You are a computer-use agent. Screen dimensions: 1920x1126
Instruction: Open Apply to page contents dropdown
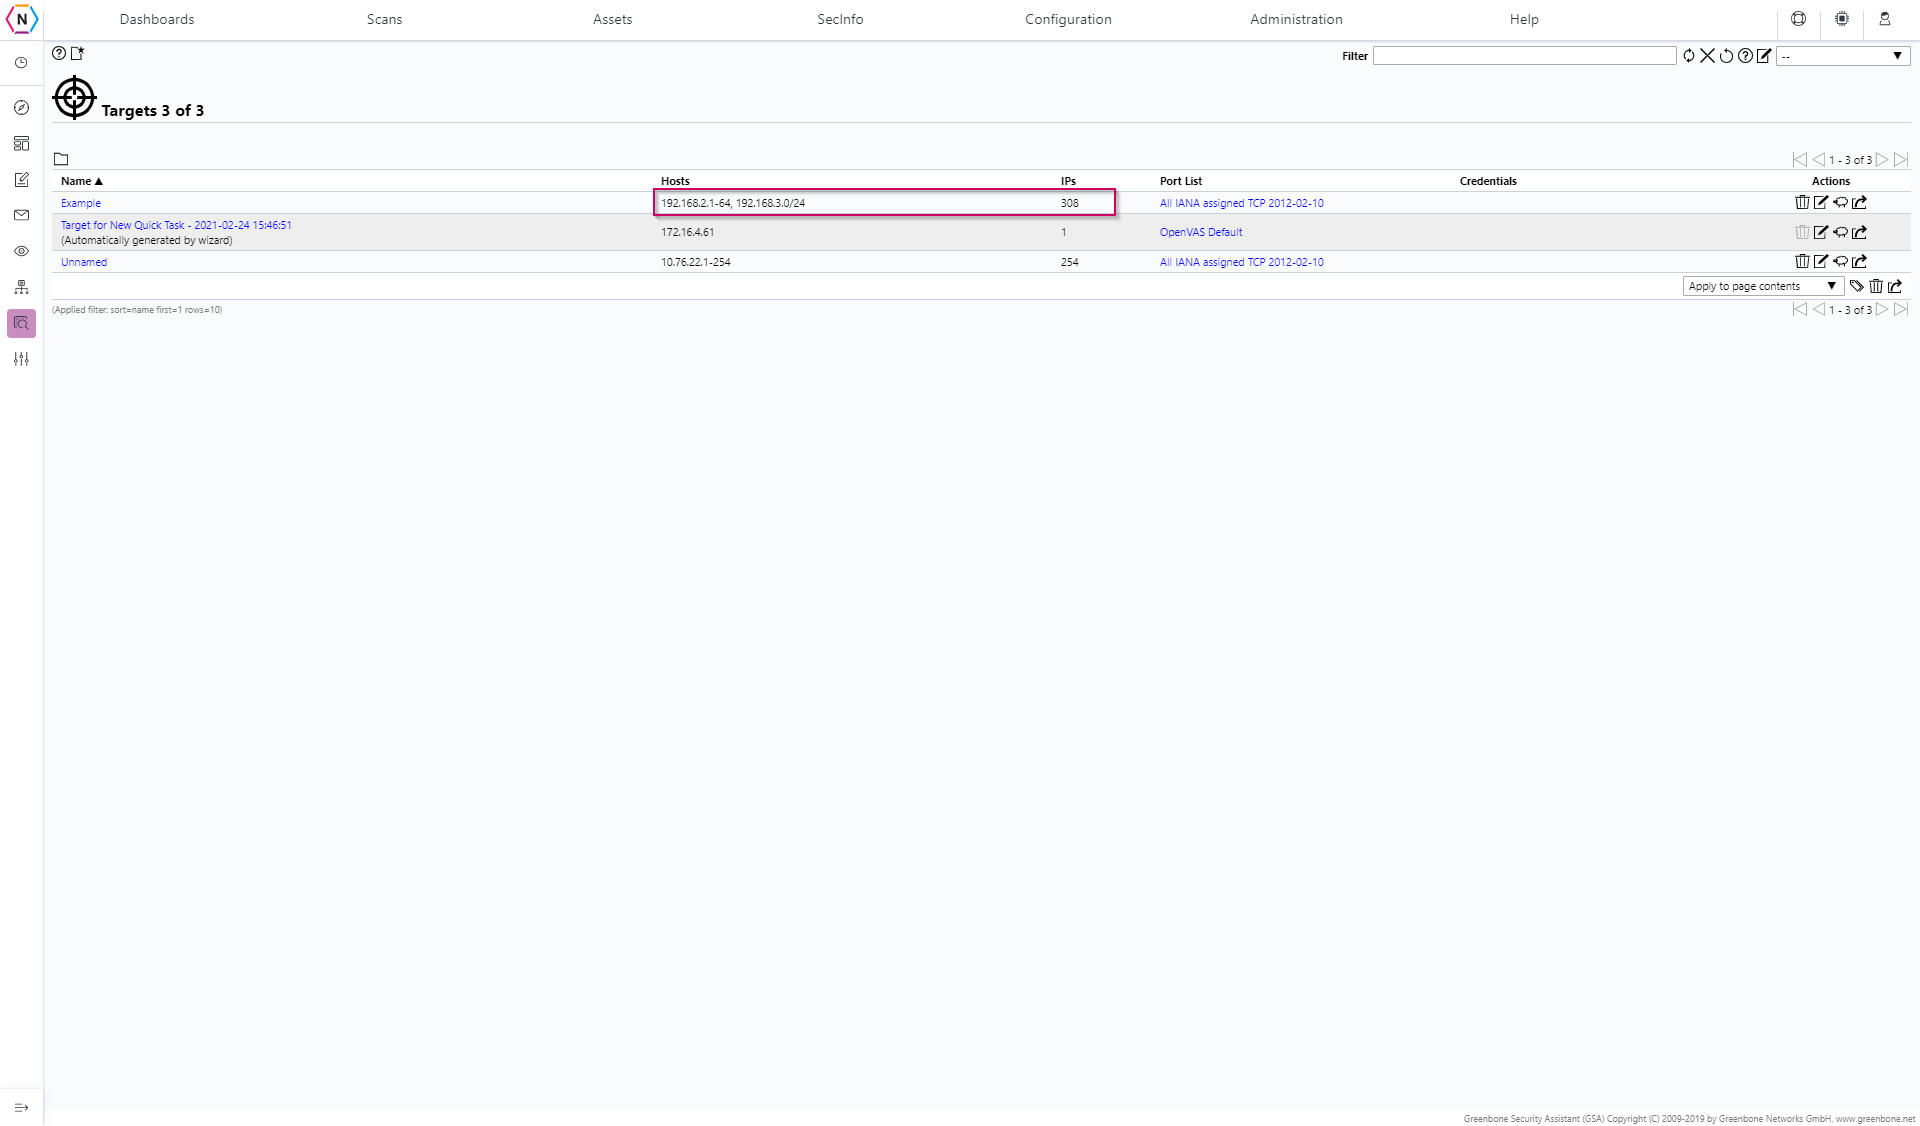click(x=1763, y=286)
